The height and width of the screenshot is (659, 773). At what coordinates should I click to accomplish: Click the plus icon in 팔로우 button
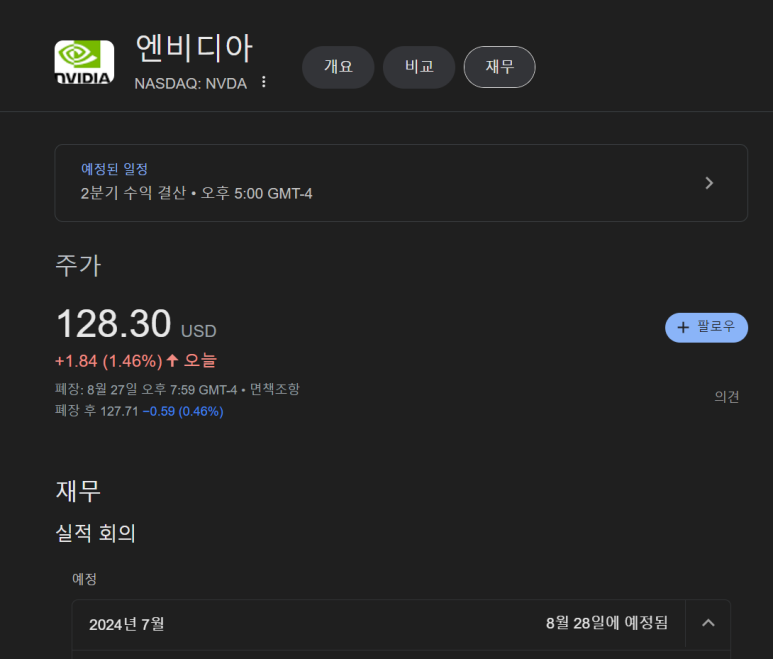[683, 327]
